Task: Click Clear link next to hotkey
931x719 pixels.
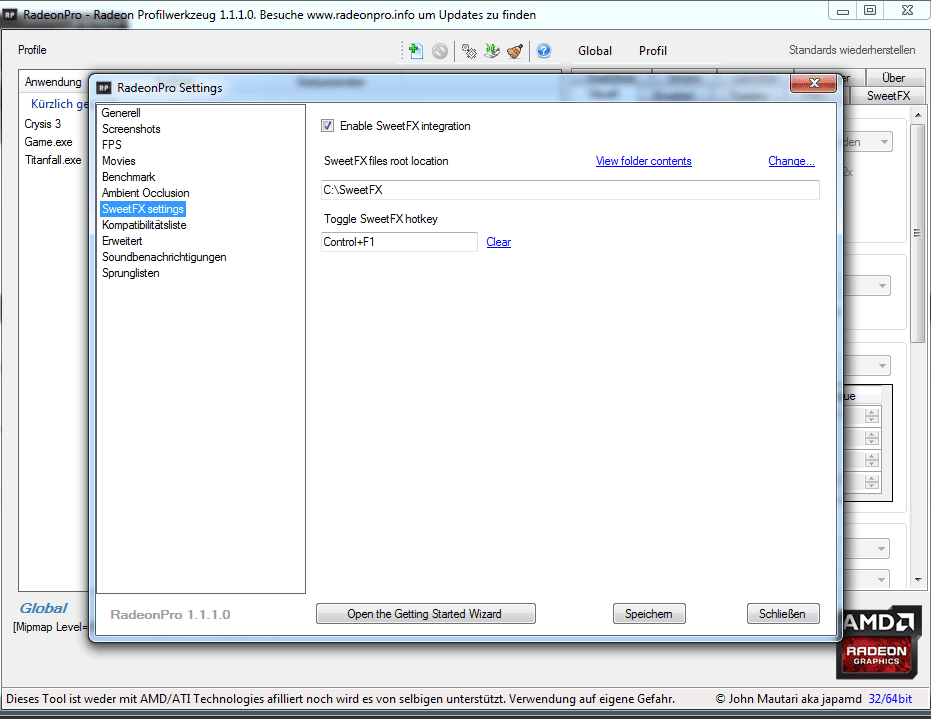Action: (499, 242)
